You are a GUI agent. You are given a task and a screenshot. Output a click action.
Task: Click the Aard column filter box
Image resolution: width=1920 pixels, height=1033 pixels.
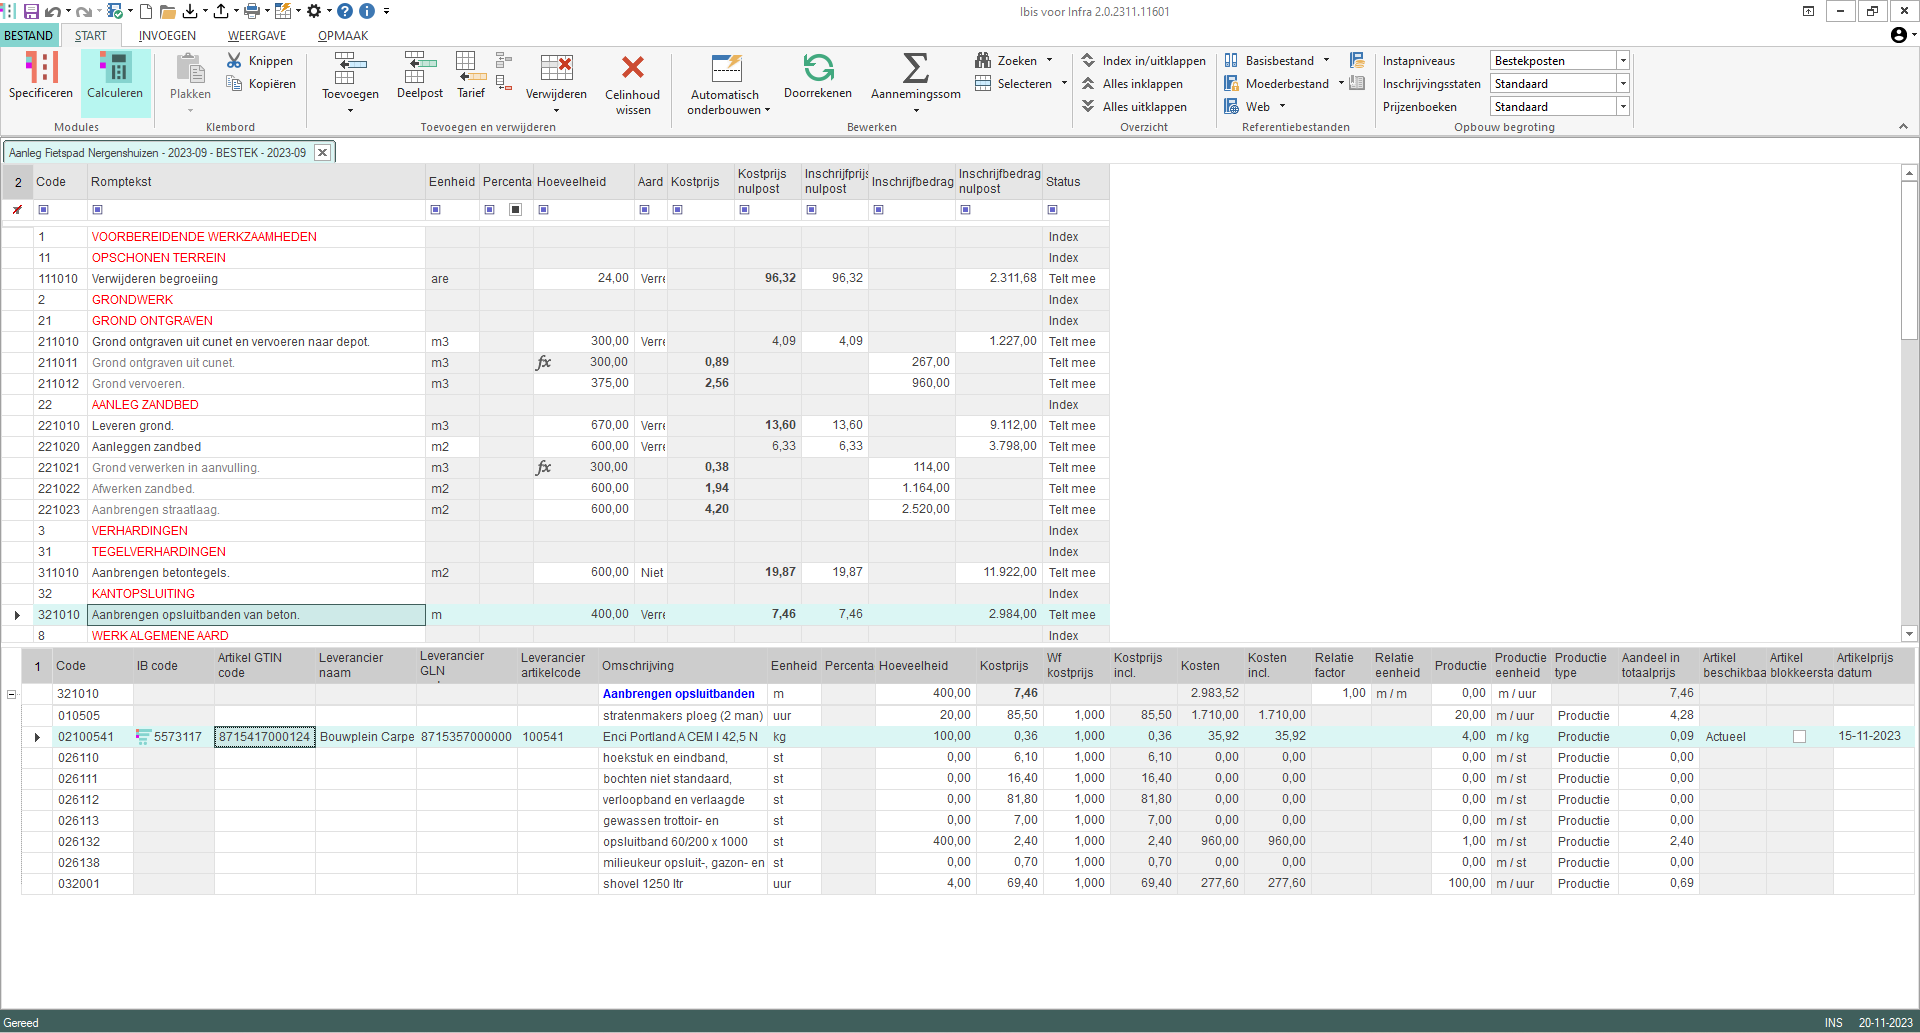pyautogui.click(x=644, y=210)
